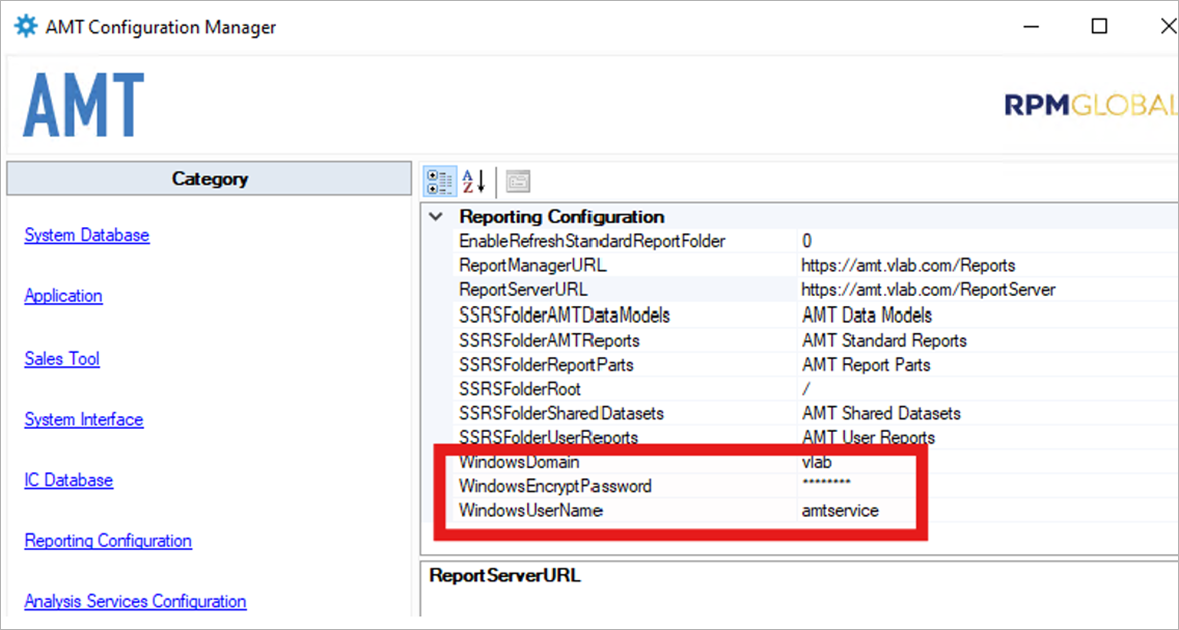Maximize the AMT Configuration Manager window

point(1099,26)
